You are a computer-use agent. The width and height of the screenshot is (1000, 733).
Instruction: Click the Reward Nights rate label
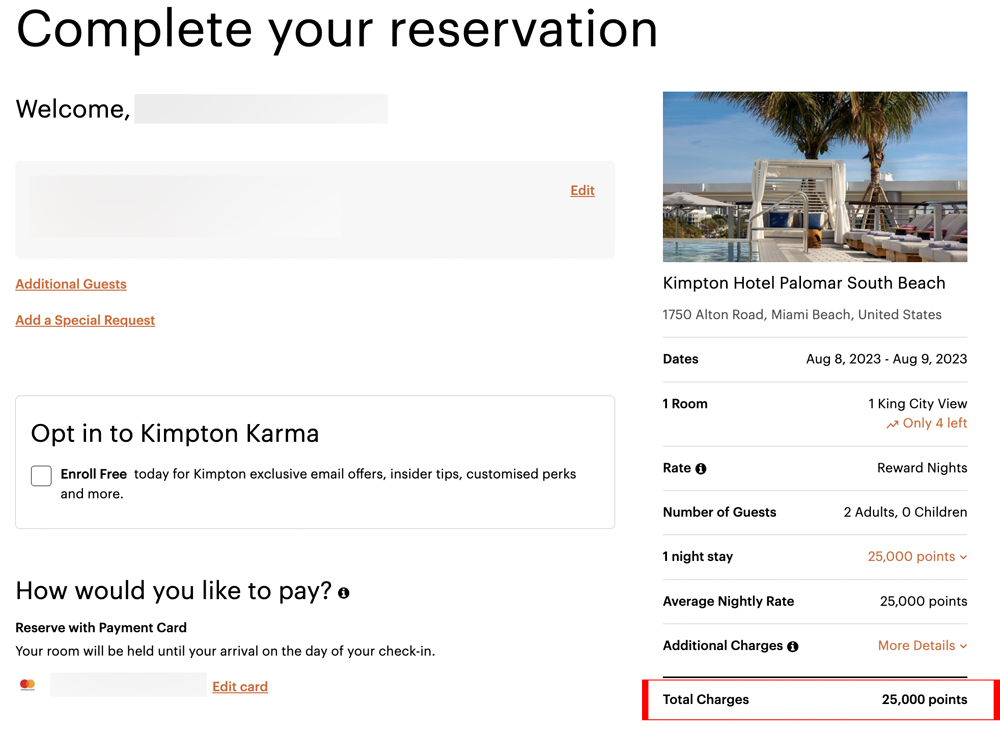pos(921,467)
